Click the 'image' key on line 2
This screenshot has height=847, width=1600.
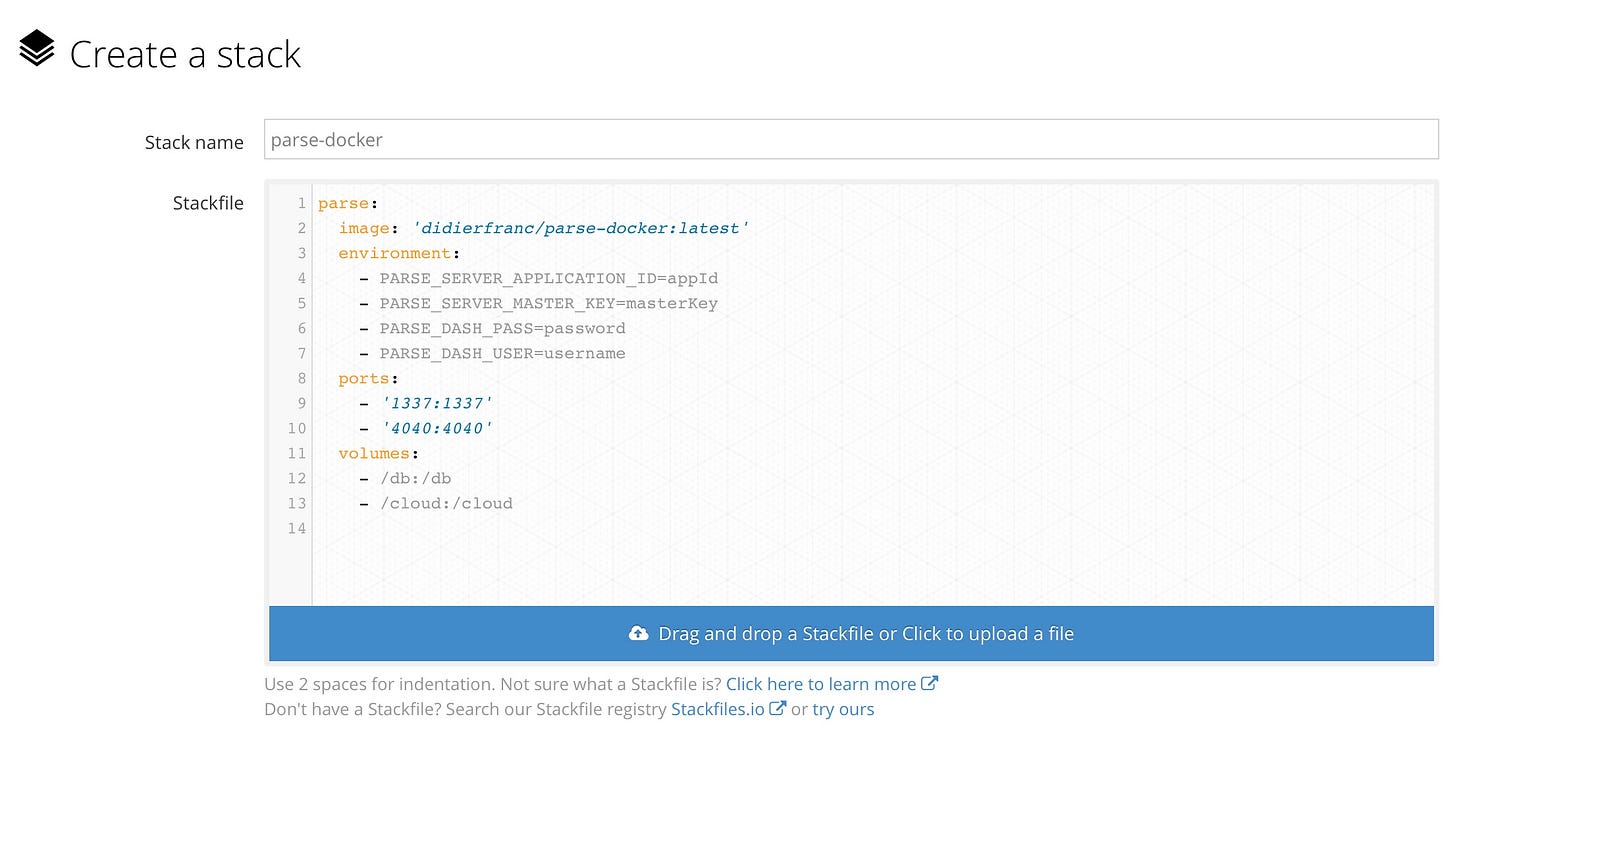point(363,228)
